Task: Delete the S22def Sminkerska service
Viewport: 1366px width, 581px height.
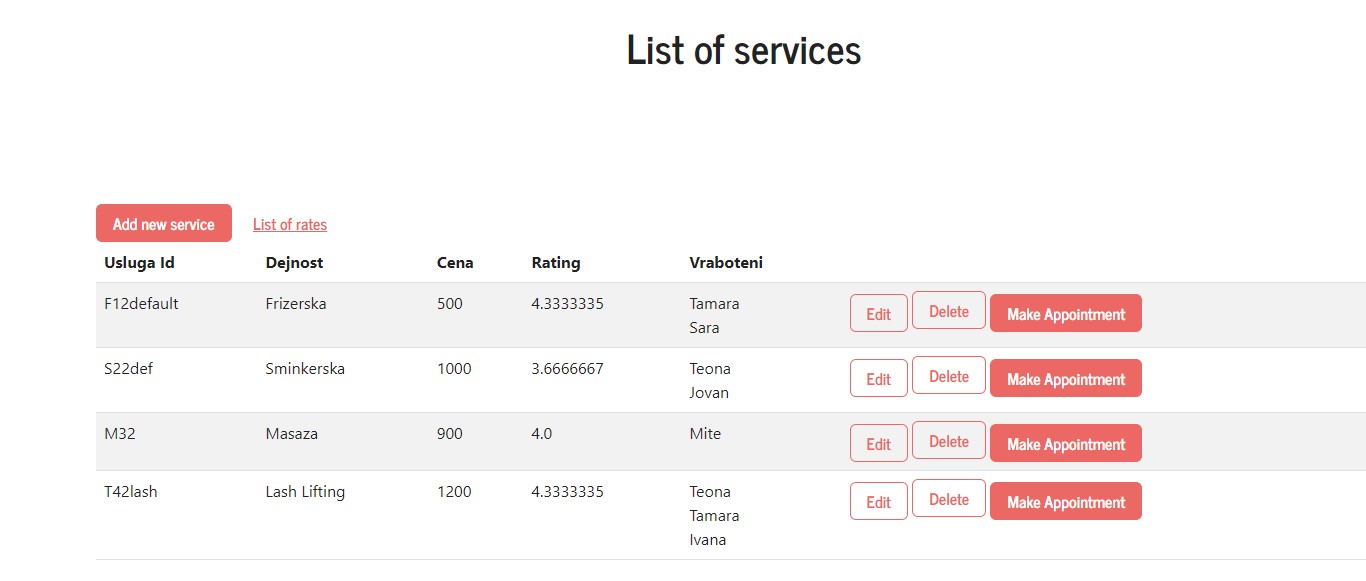Action: click(x=948, y=376)
